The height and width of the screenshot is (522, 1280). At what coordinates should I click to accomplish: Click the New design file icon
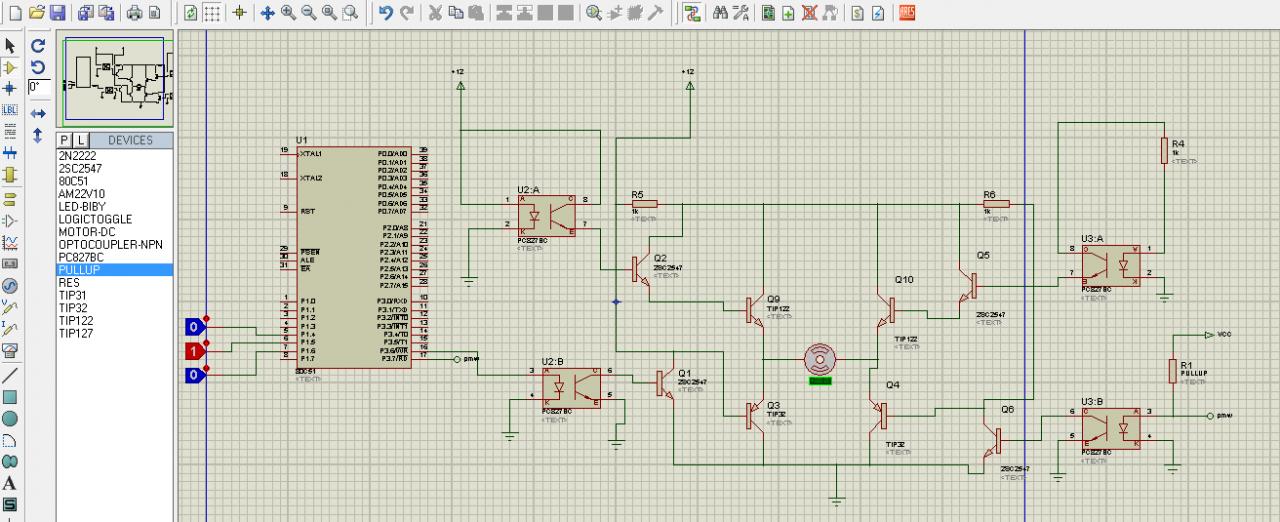point(14,13)
